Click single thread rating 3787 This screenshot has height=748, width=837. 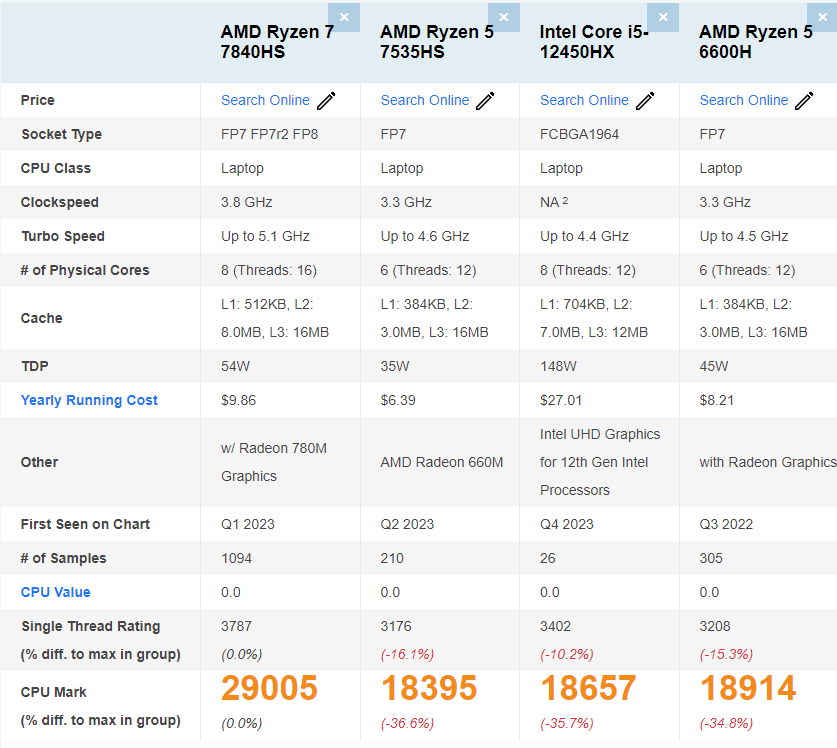point(236,626)
